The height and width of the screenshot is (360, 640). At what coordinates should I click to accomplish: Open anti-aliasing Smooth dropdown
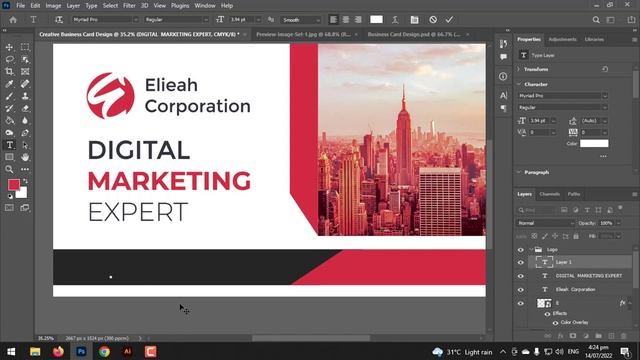coord(300,20)
